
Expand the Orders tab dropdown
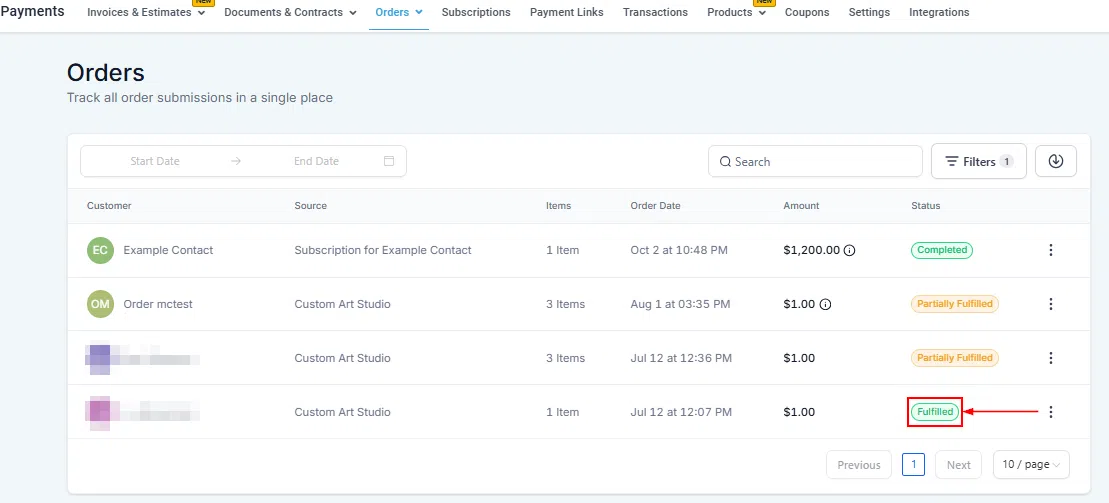pos(399,12)
